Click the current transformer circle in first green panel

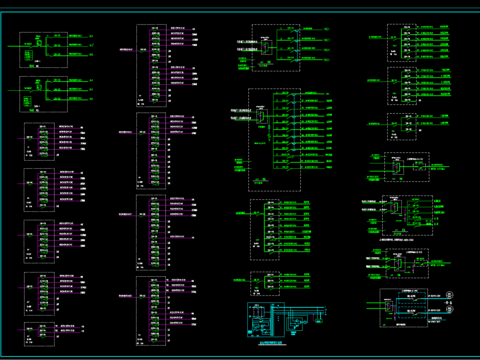click(x=39, y=43)
